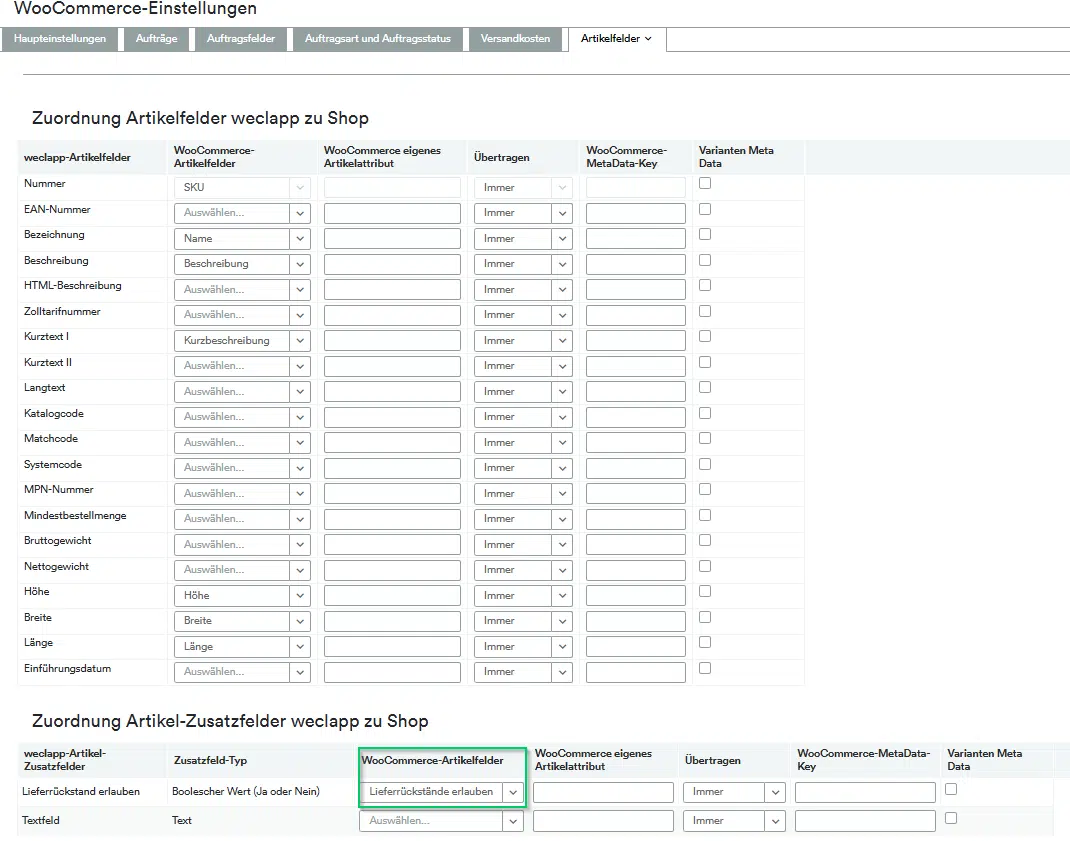Focus MetaData-Key input for Matchcode

tap(636, 443)
